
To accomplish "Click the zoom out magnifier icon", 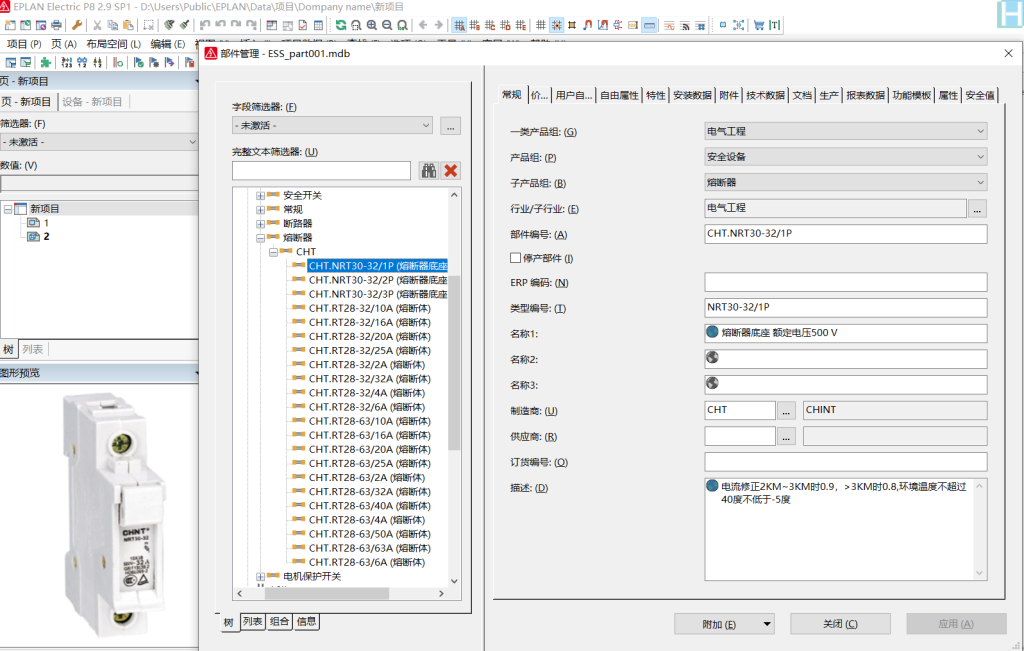I will click(387, 25).
